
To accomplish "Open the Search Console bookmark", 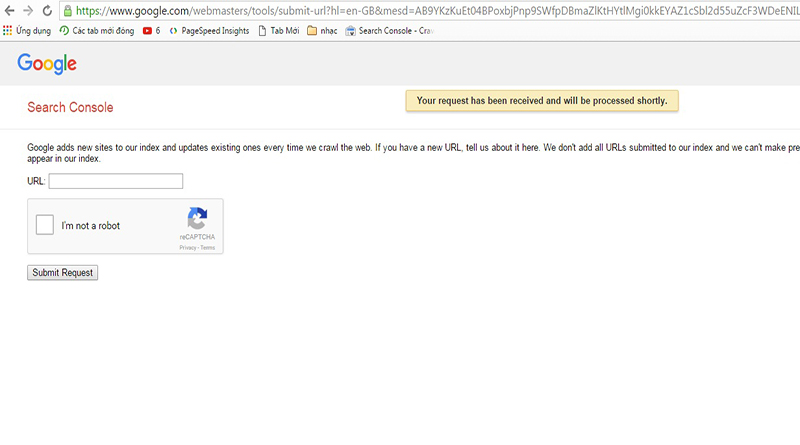I will pyautogui.click(x=389, y=31).
